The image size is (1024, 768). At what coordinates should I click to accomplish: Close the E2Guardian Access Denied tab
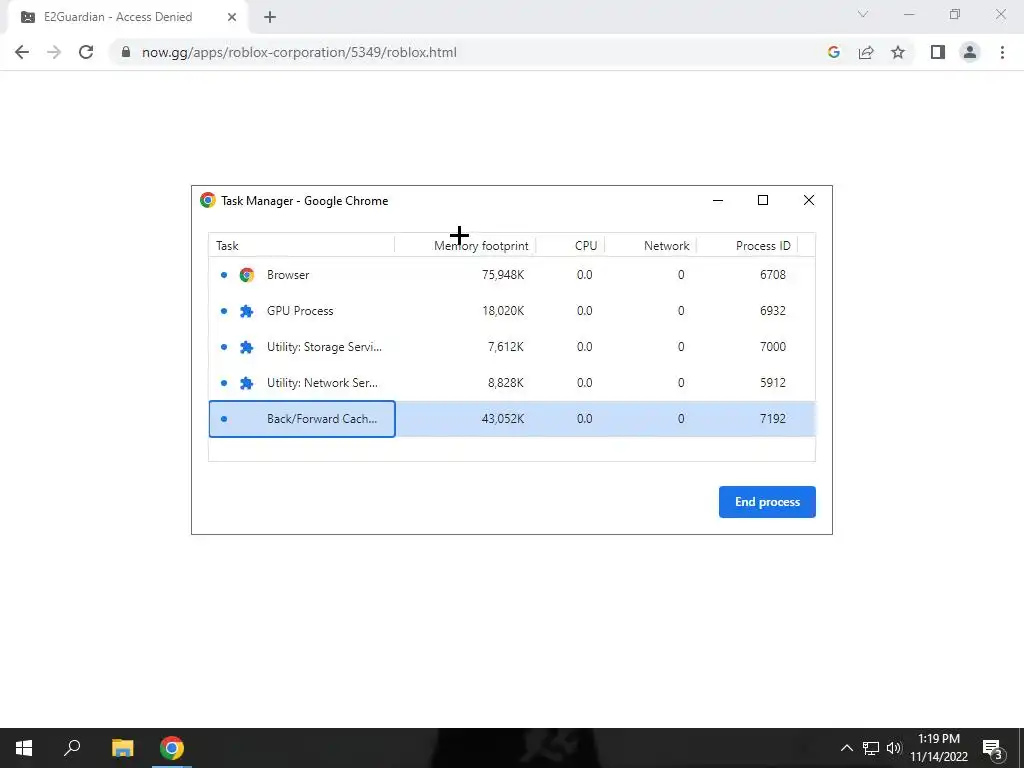point(232,17)
